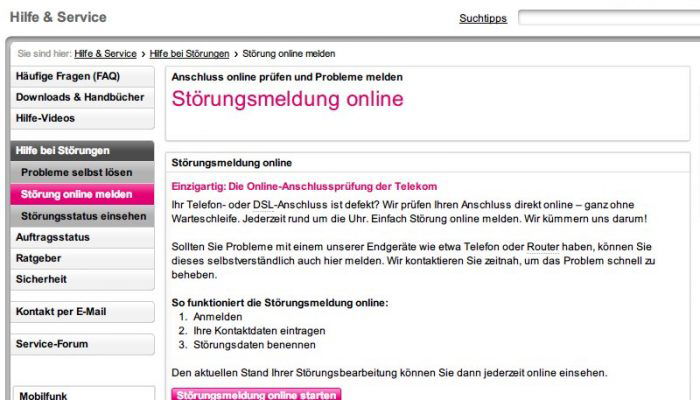Click 'Einzigartig: Die Online-Anschlussprüfung der Telekom' subheading
700x400 pixels.
(304, 187)
